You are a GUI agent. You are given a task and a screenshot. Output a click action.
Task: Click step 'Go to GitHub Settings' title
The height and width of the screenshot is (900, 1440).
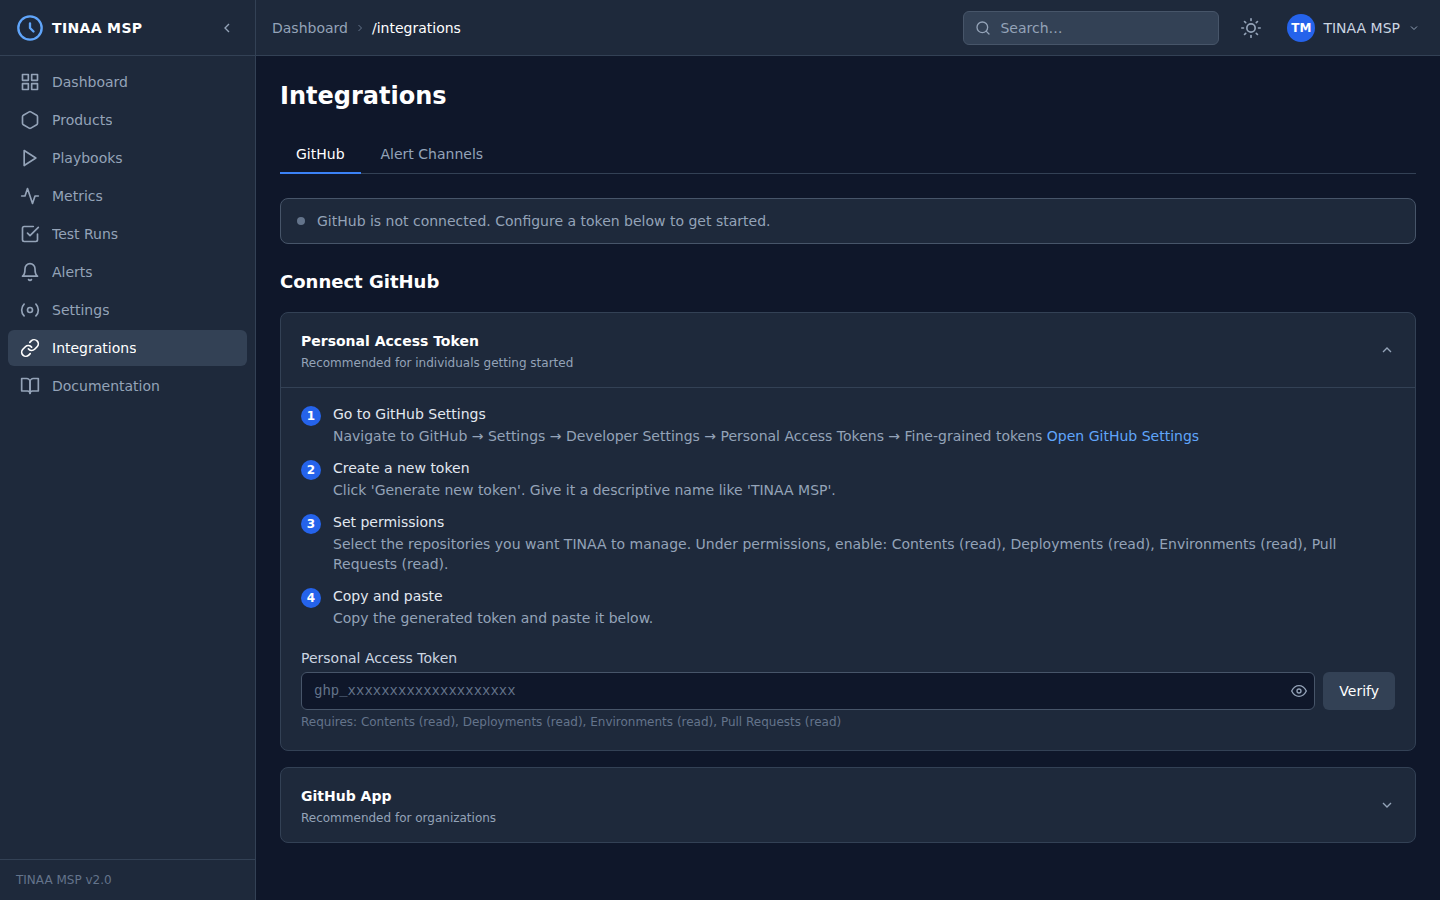(409, 414)
